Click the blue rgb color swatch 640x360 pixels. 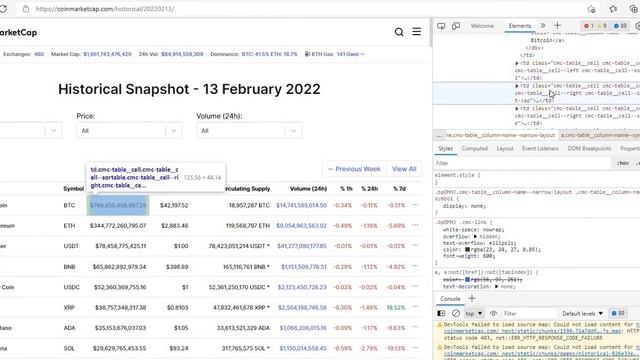point(467,280)
